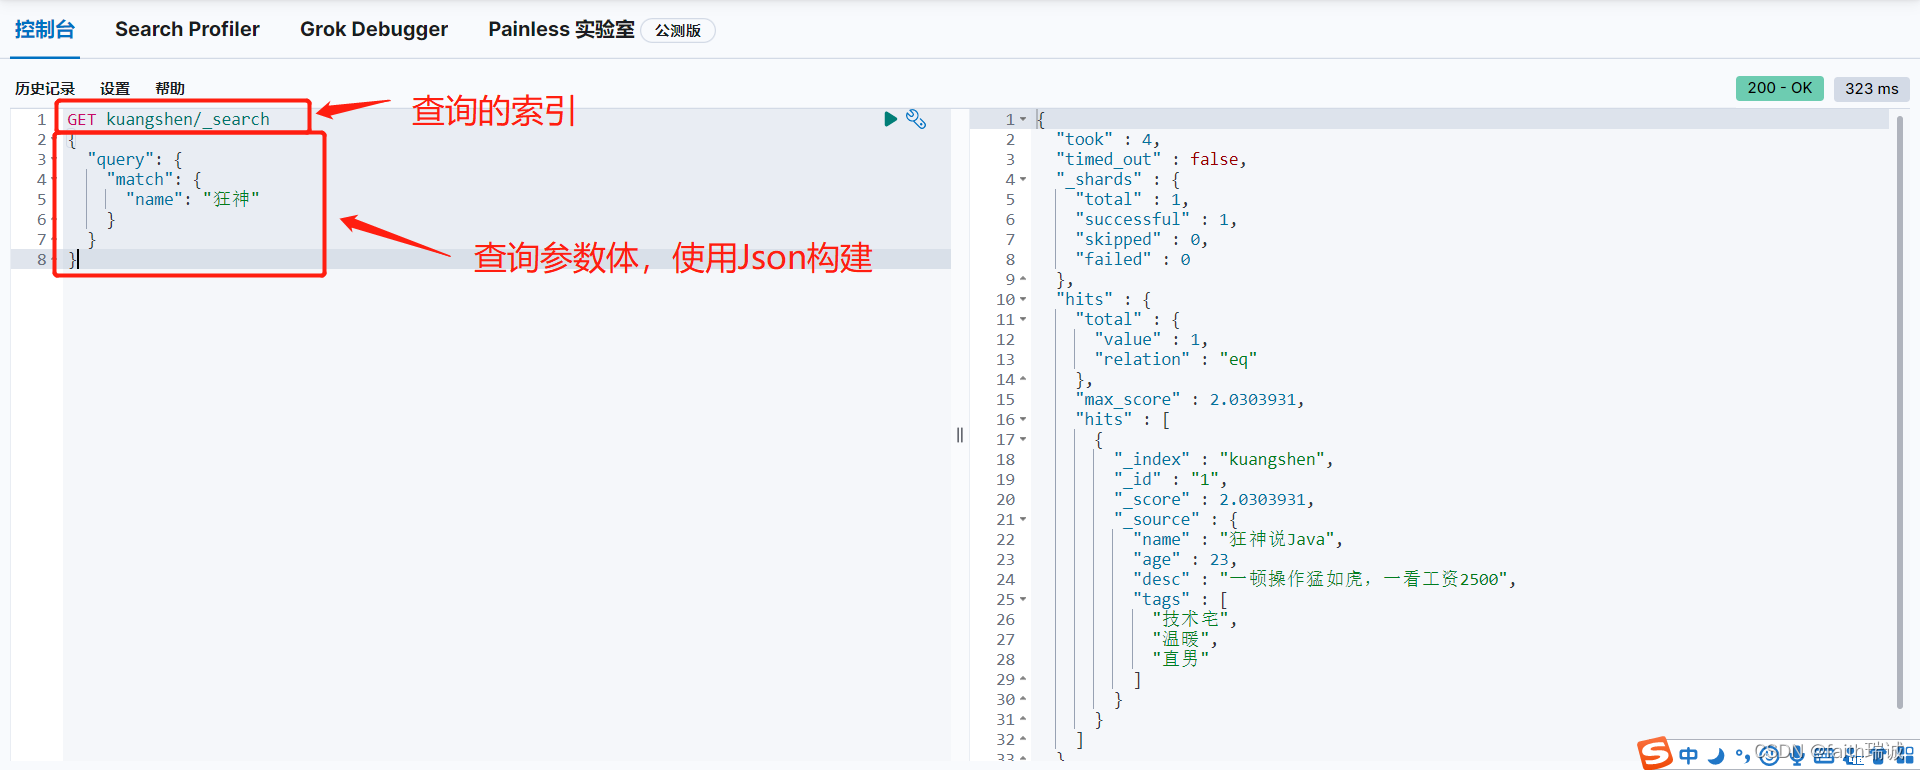The height and width of the screenshot is (770, 1920).
Task: Place cursor at end of request line 8
Action: 79,259
